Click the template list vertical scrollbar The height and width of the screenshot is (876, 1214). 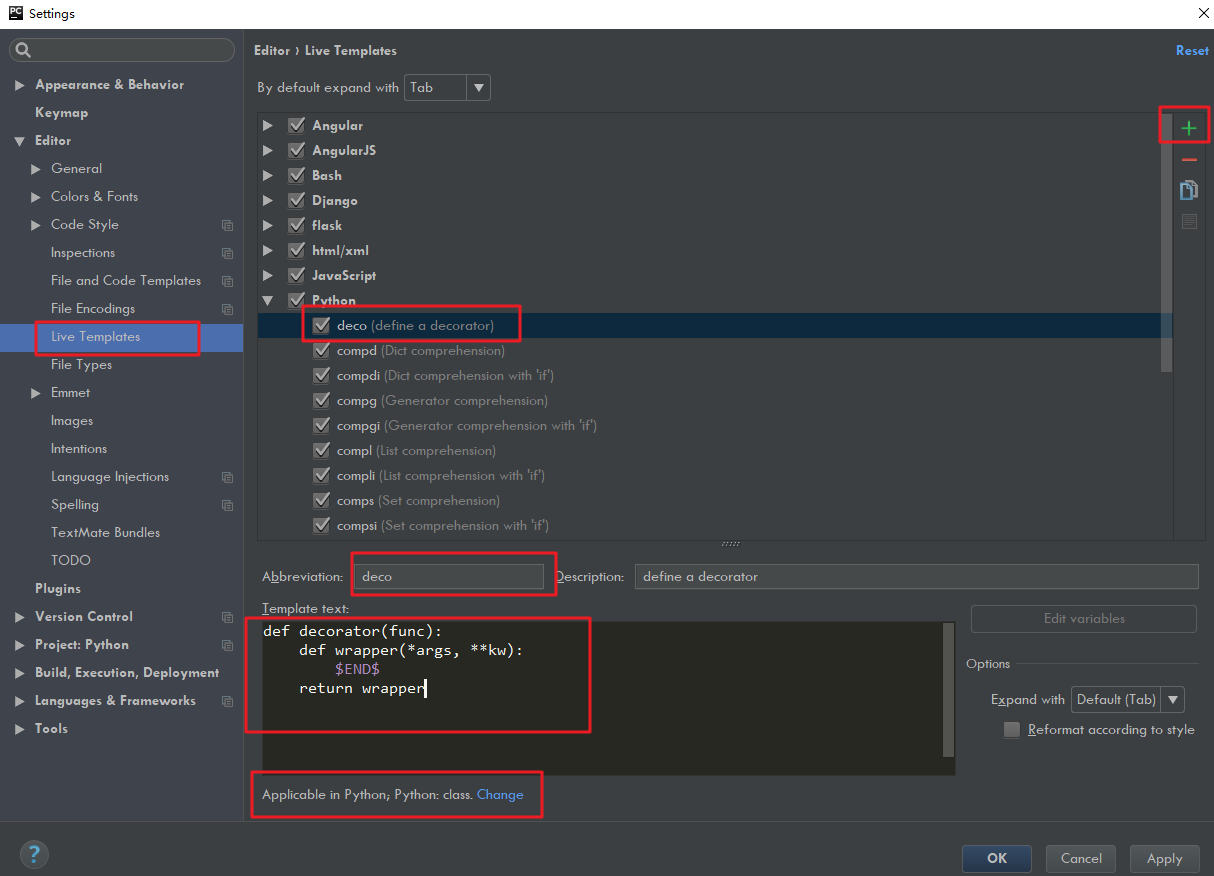pos(1166,250)
